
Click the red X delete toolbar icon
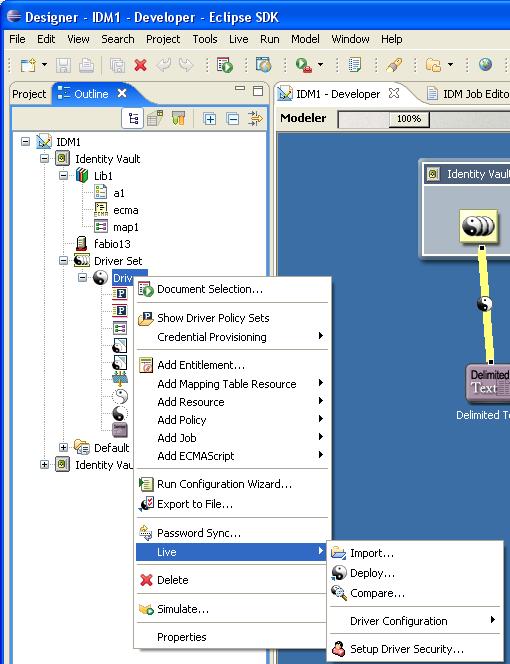[x=140, y=65]
